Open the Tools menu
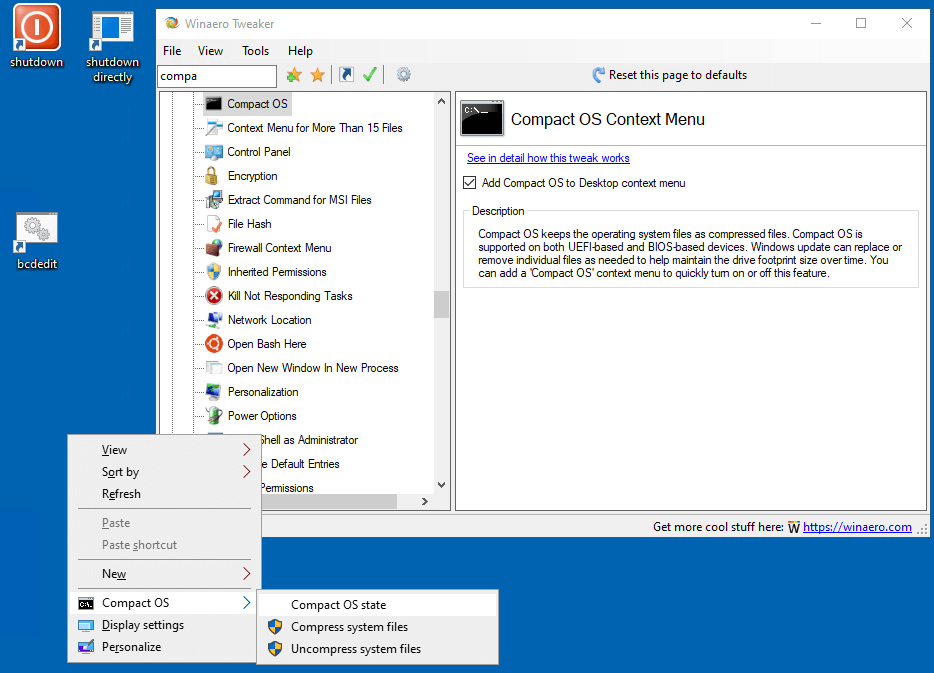 click(256, 51)
